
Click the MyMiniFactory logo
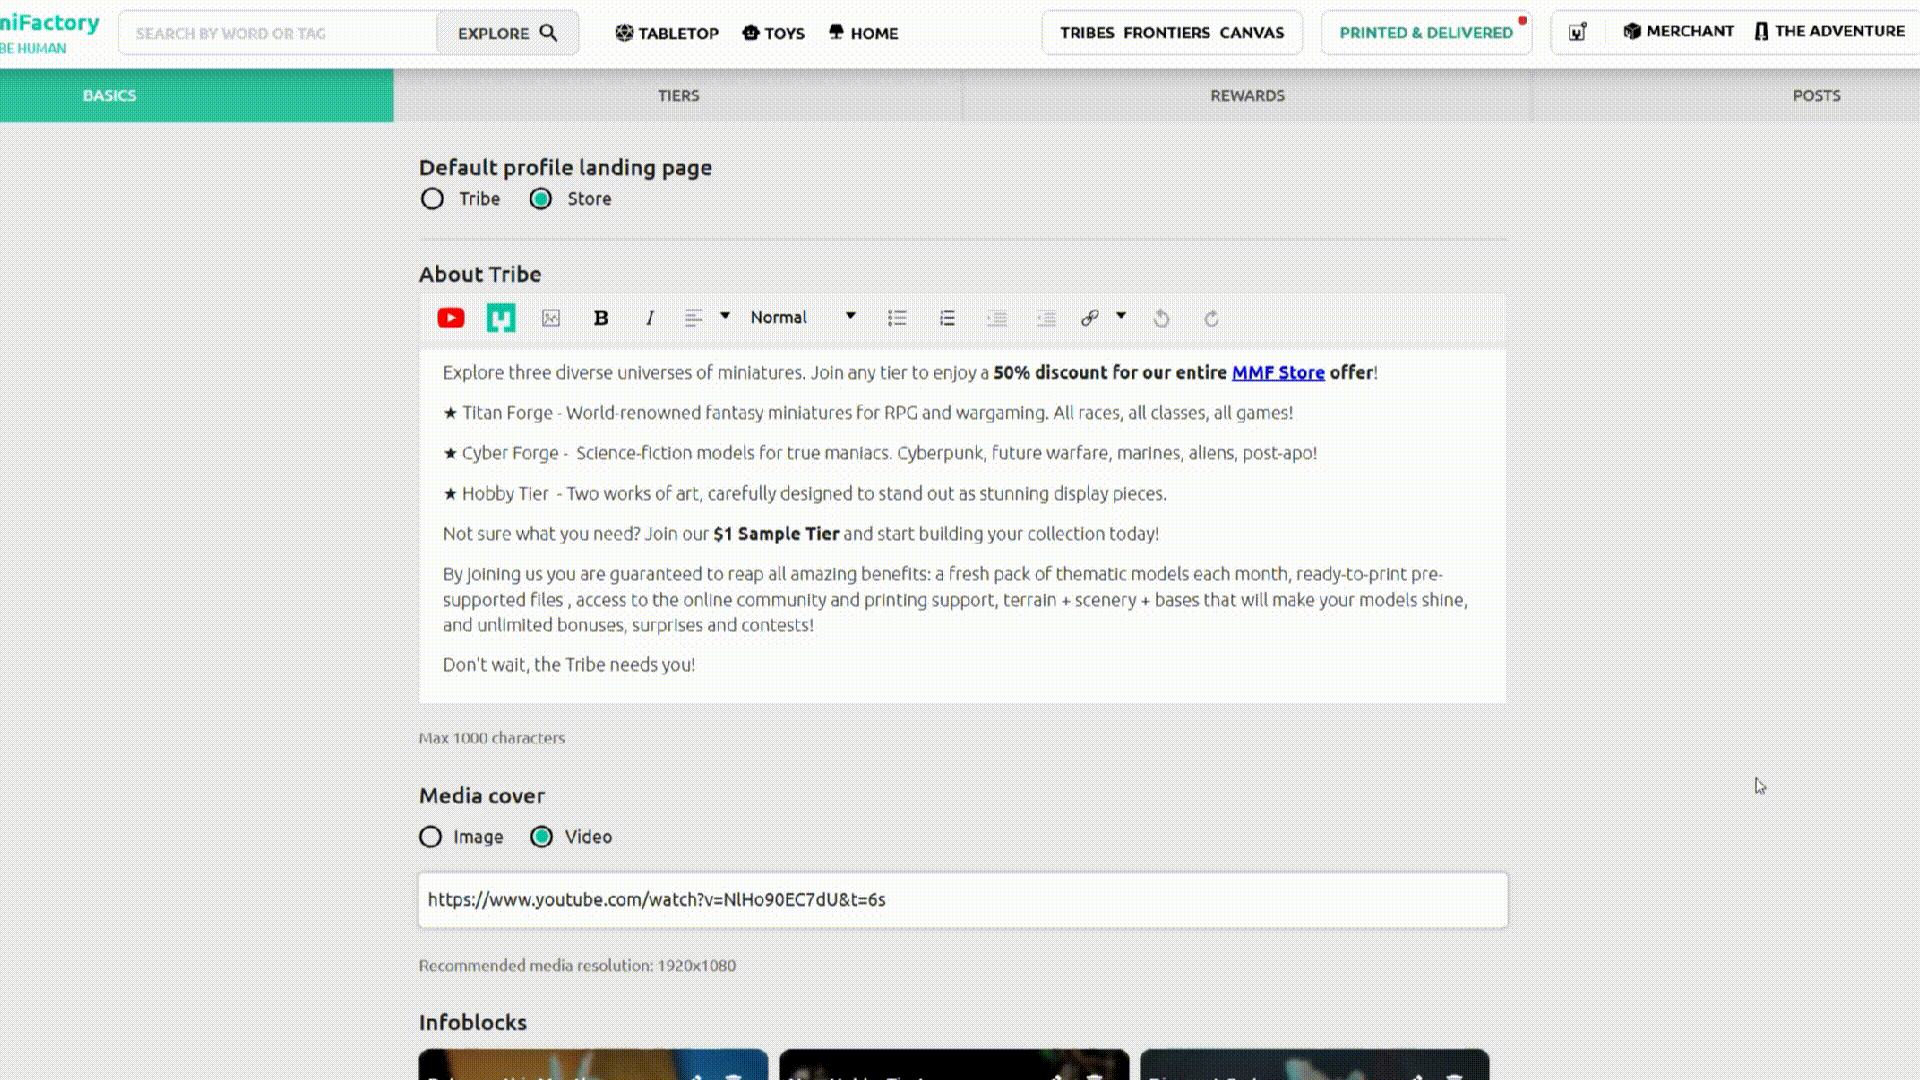click(49, 33)
